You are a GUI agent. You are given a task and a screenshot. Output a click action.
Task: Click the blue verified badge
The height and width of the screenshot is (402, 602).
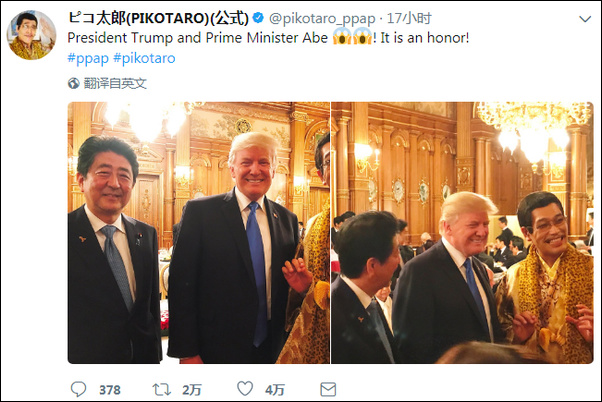tap(258, 18)
